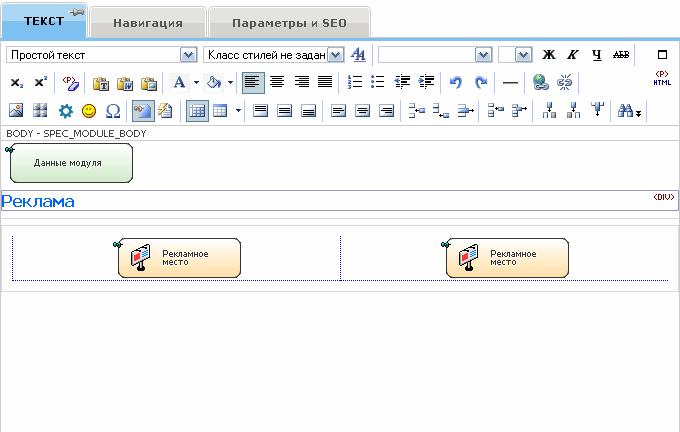Insert a smiley emoticon
Image resolution: width=680 pixels, height=432 pixels.
(89, 110)
